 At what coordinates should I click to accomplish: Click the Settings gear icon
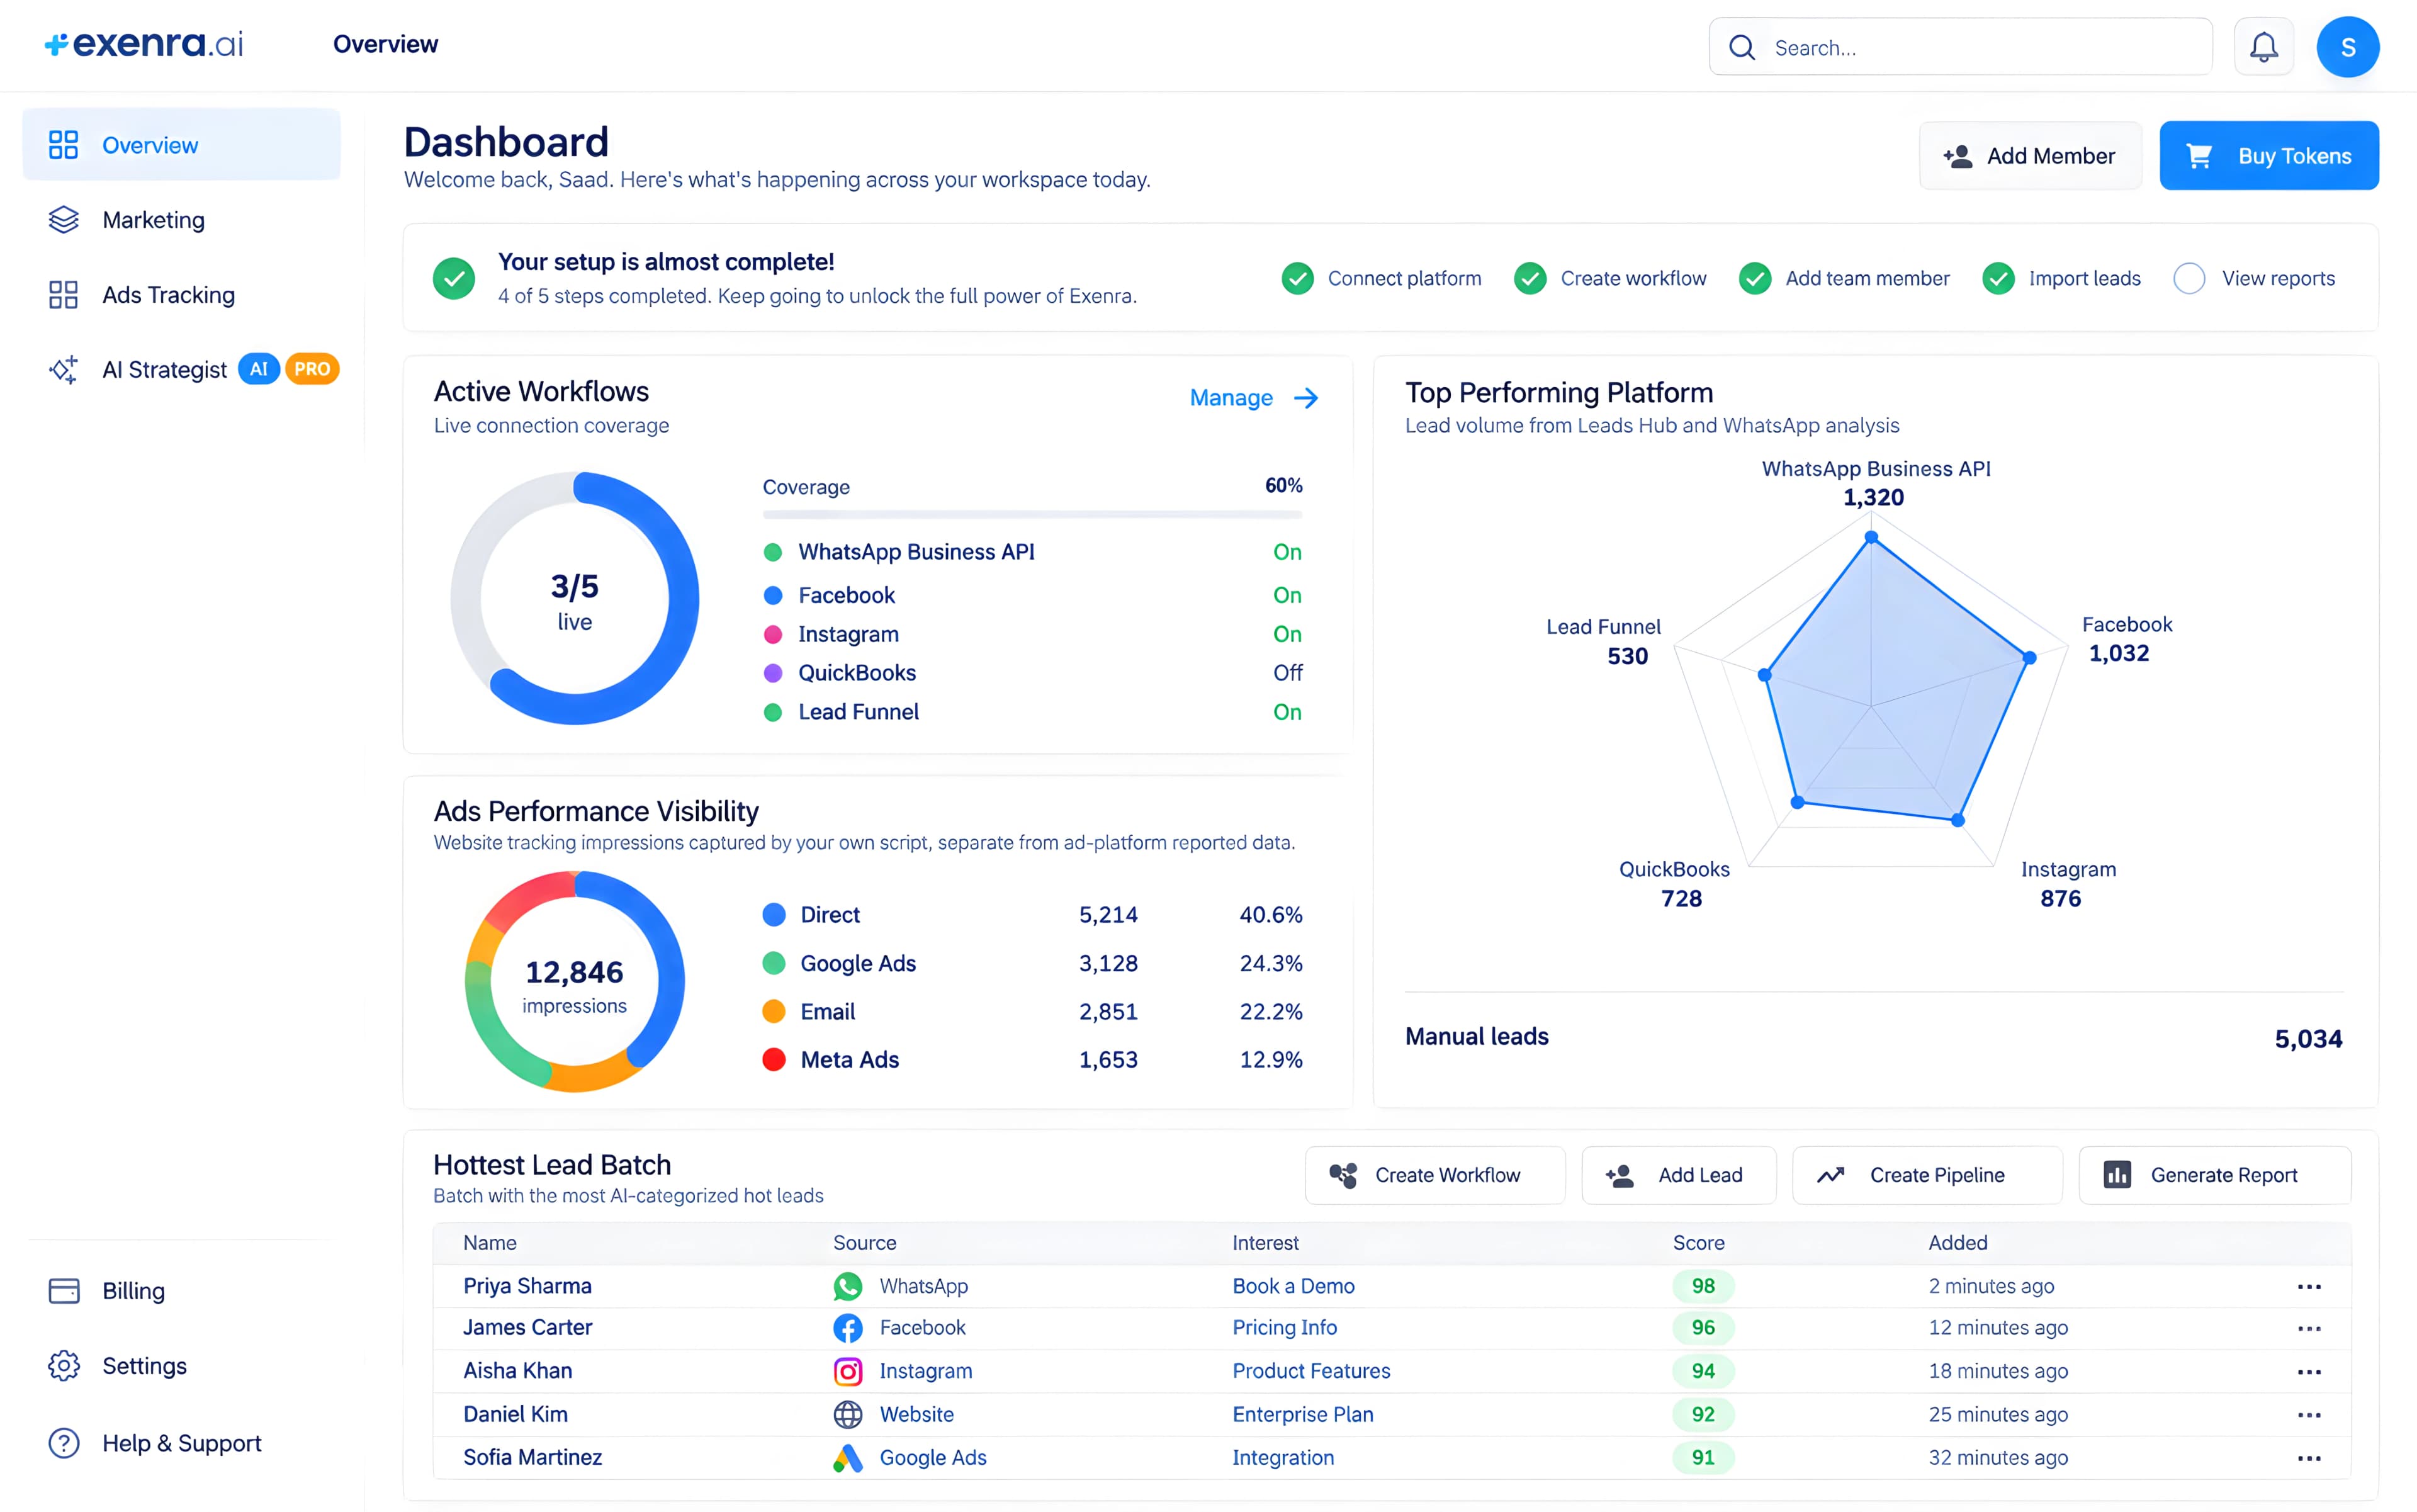(x=64, y=1366)
